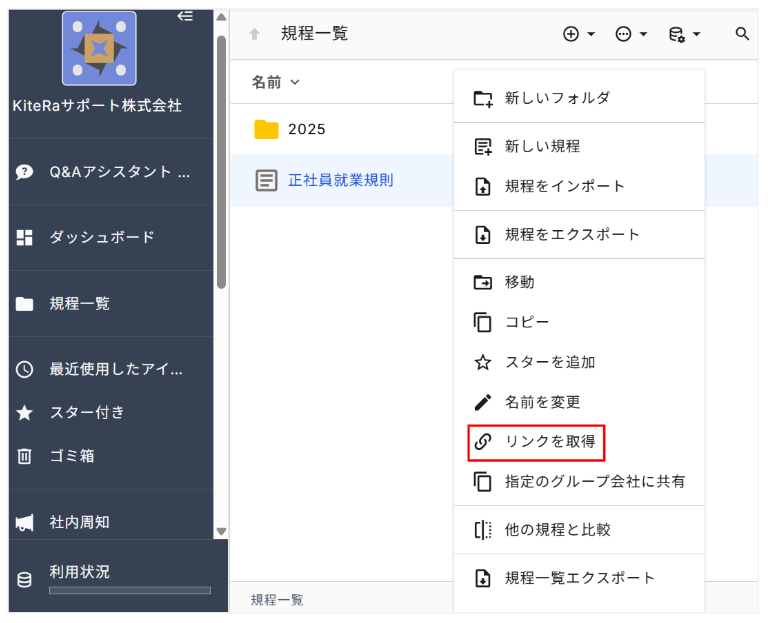768x623 pixels.
Task: Select スターを追加
Action: tap(579, 362)
